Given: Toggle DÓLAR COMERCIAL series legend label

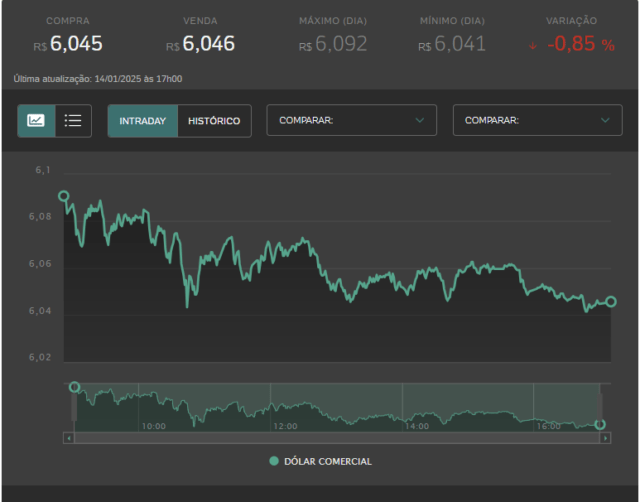Looking at the screenshot, I should 328,462.
